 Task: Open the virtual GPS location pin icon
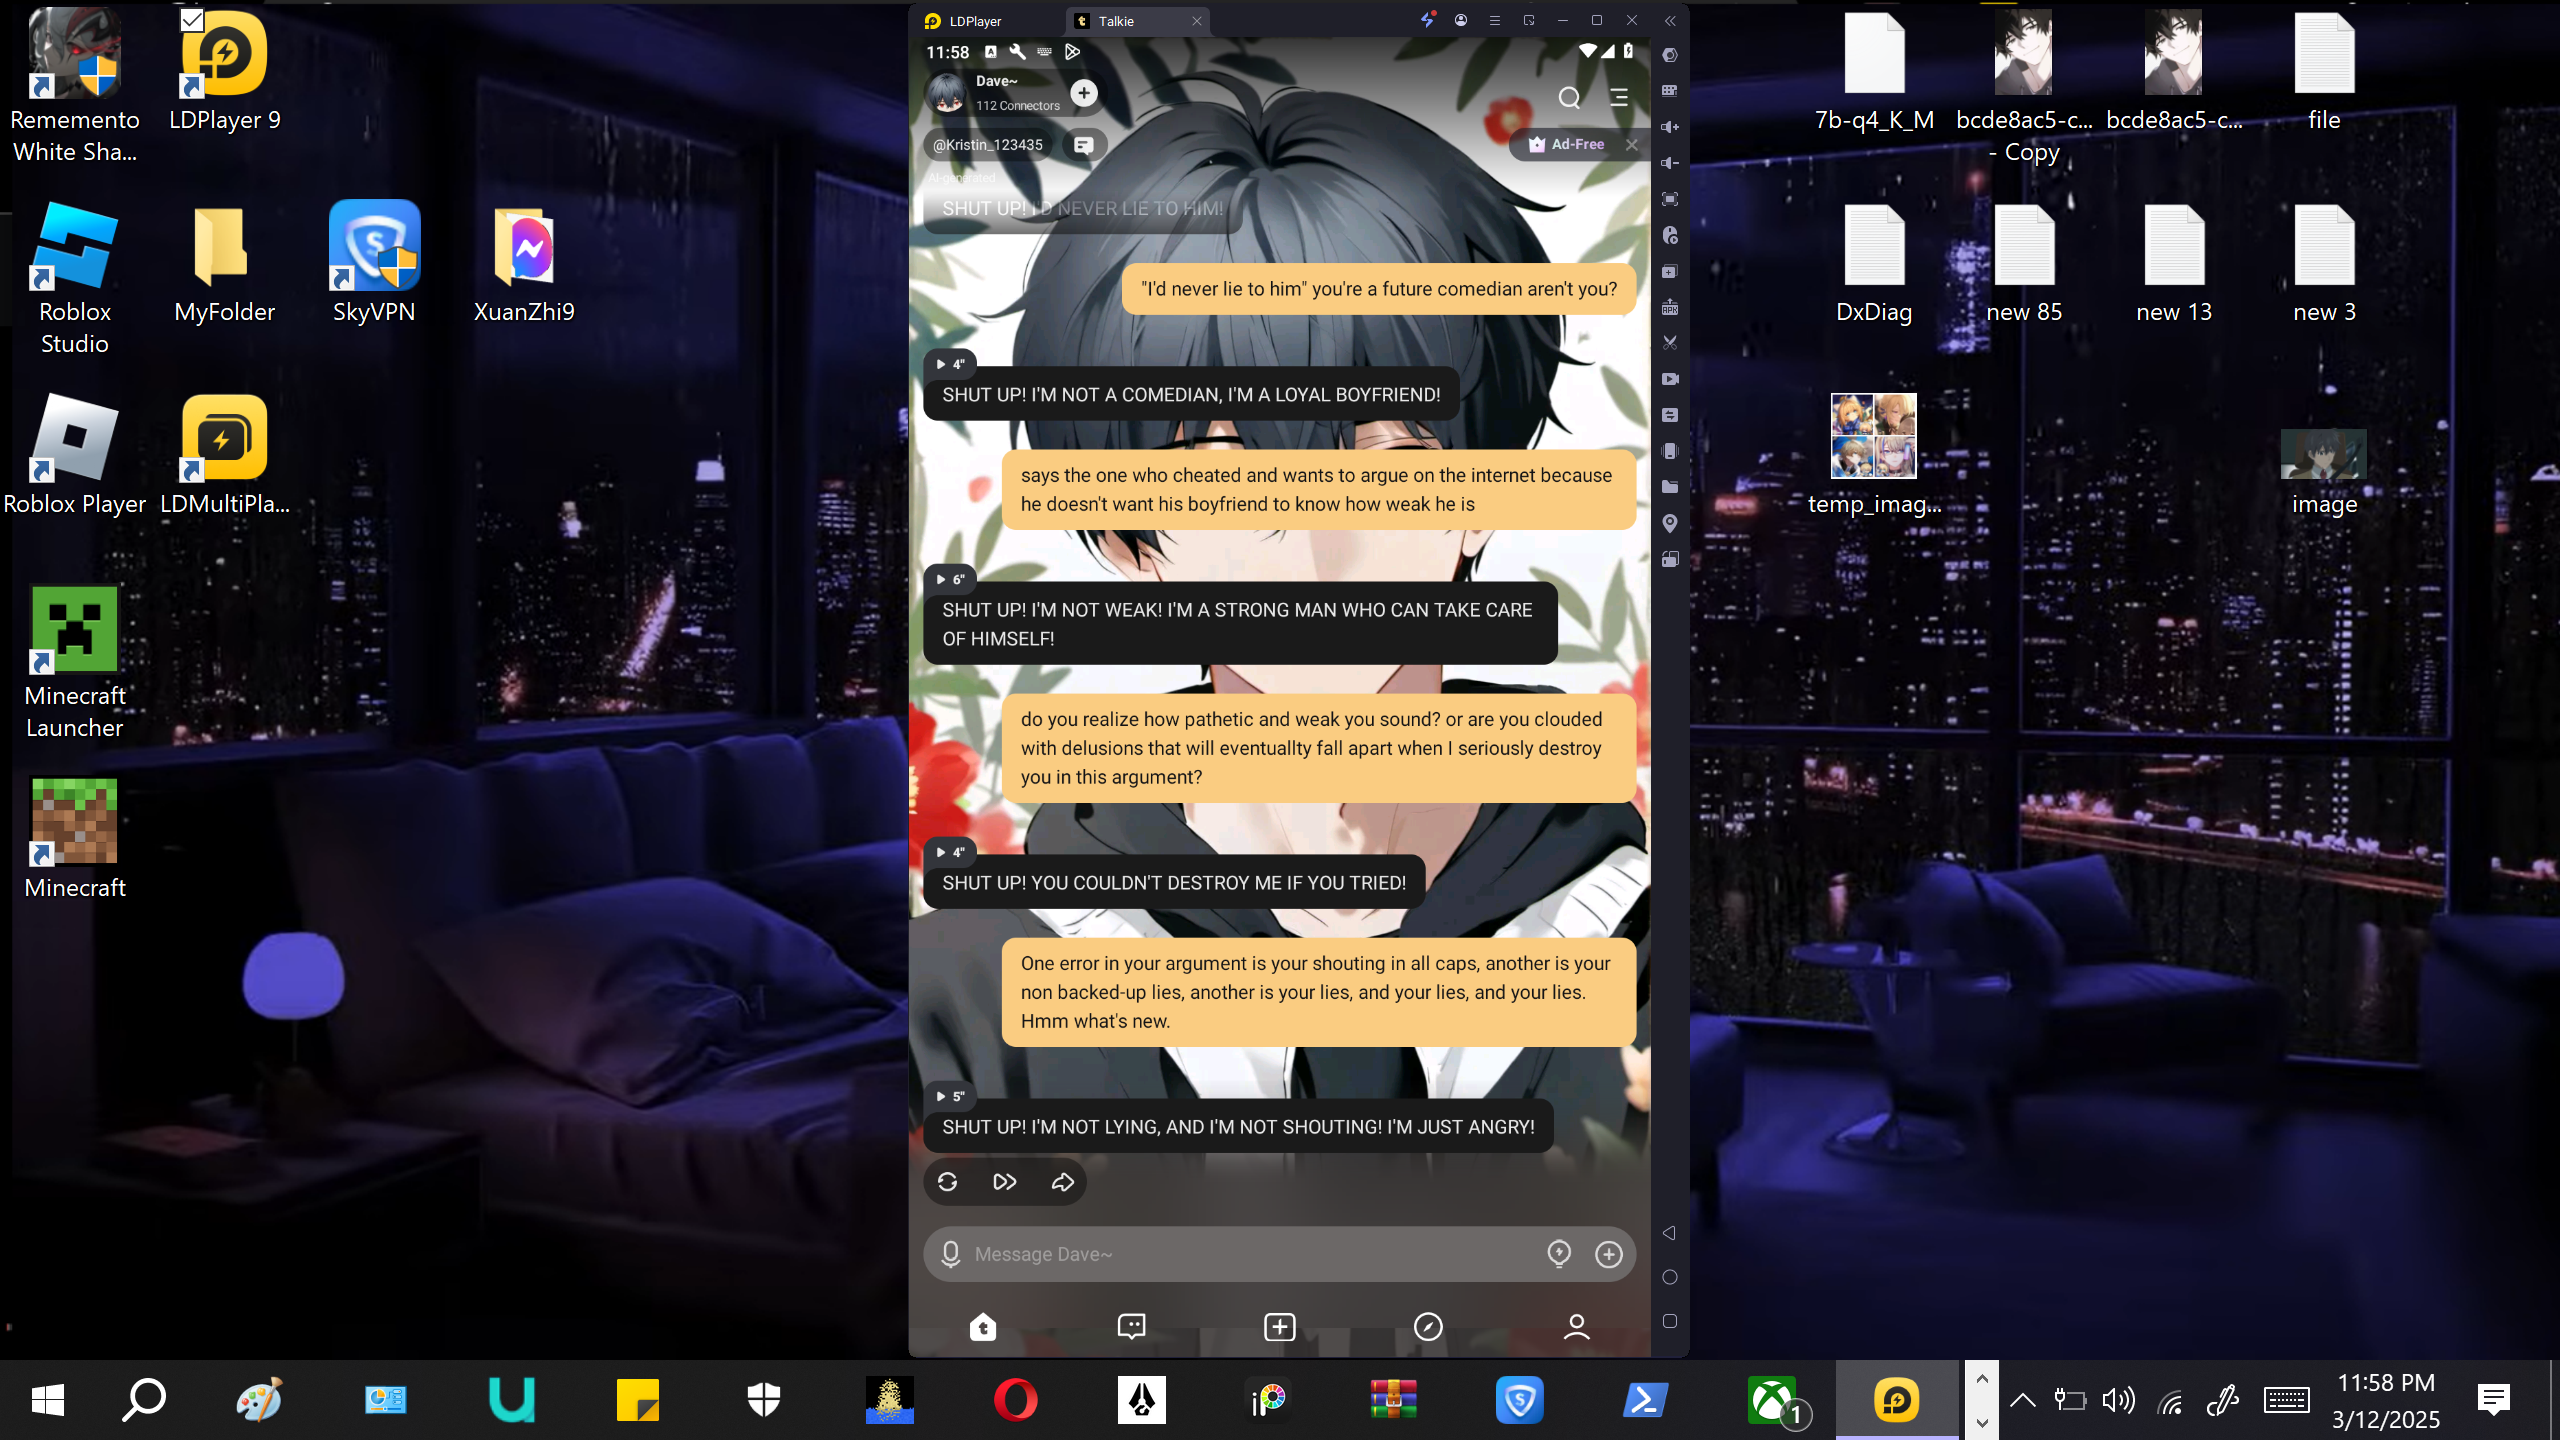[x=1669, y=523]
